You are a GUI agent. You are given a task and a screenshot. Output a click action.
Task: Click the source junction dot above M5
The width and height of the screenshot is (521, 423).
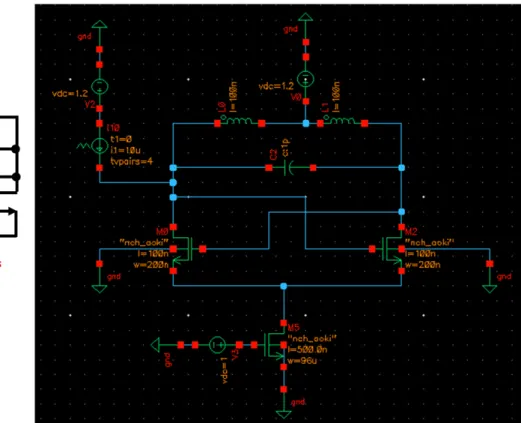(x=284, y=286)
